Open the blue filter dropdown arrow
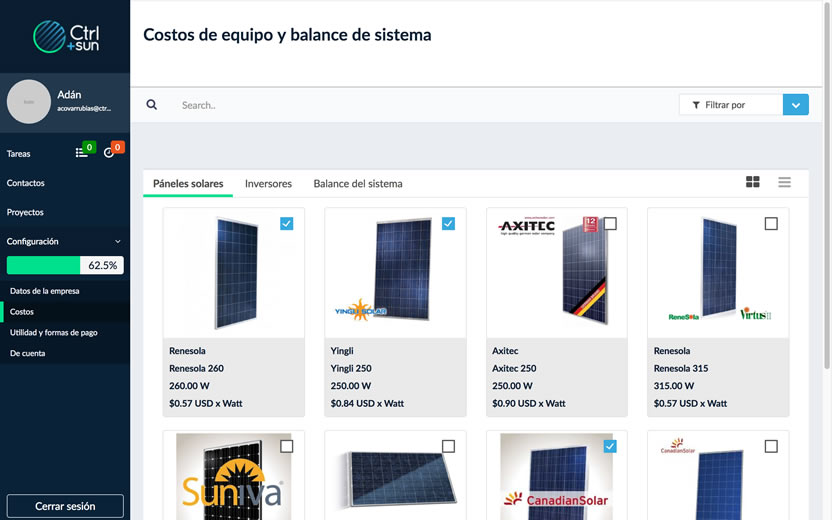The image size is (832, 520). pos(795,105)
